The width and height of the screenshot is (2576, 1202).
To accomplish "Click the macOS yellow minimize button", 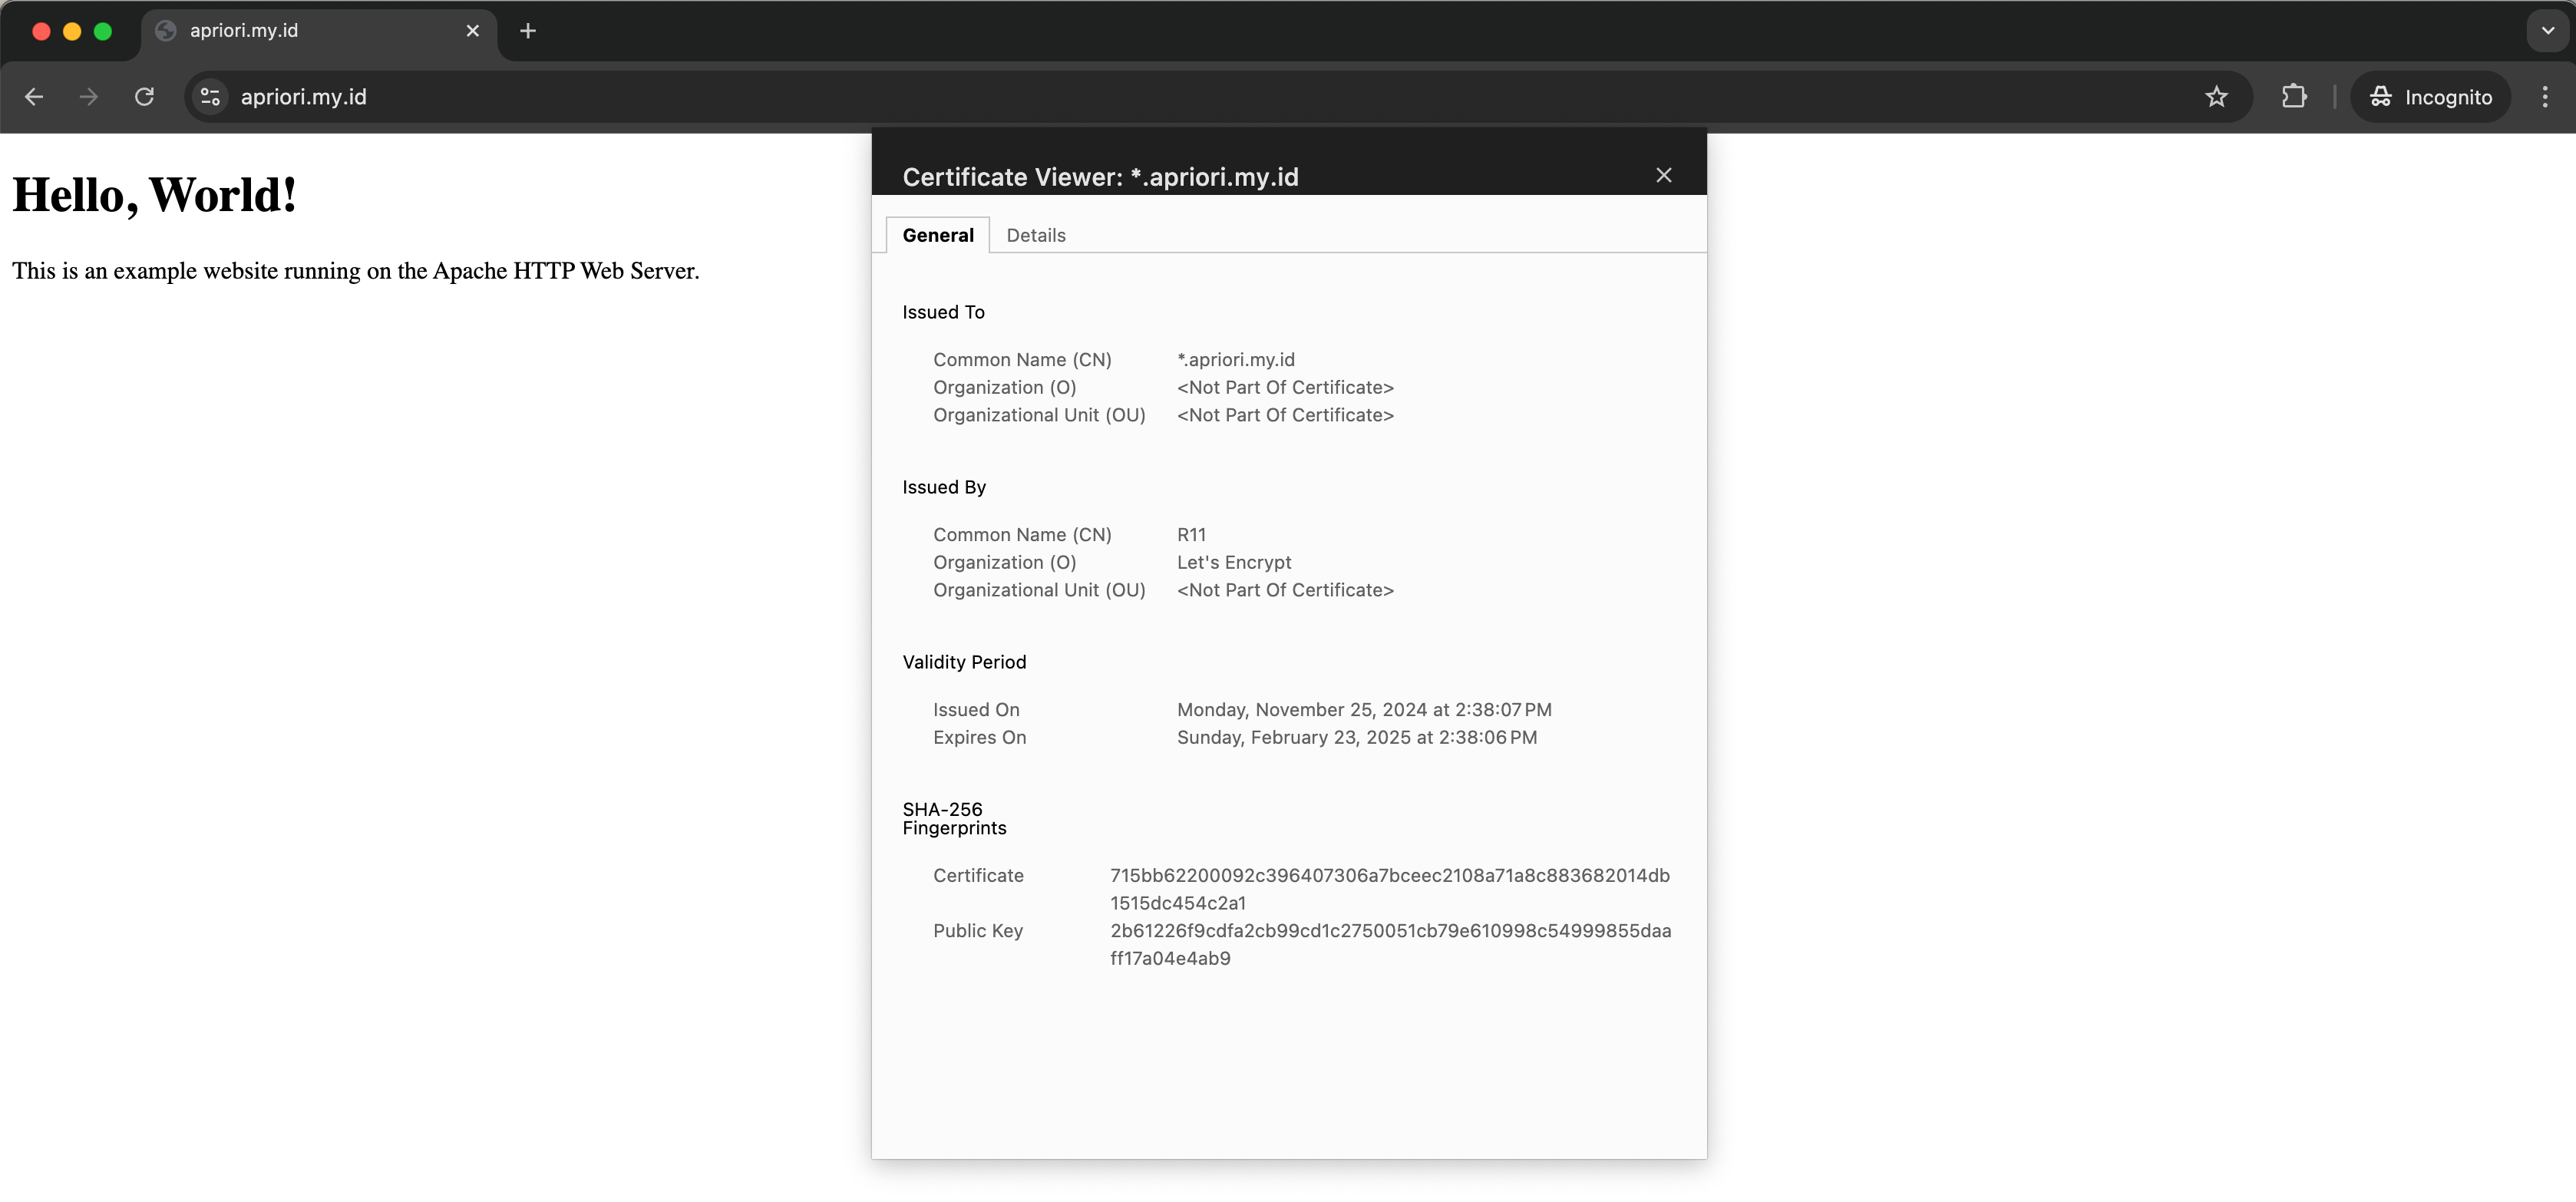I will click(72, 31).
